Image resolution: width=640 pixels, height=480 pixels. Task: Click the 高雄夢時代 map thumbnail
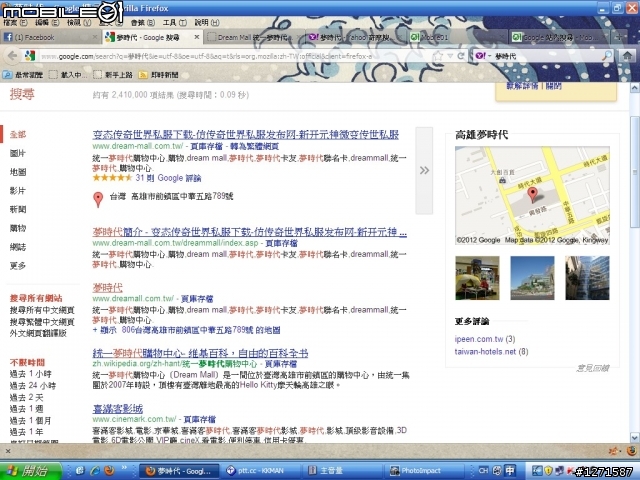tap(532, 196)
